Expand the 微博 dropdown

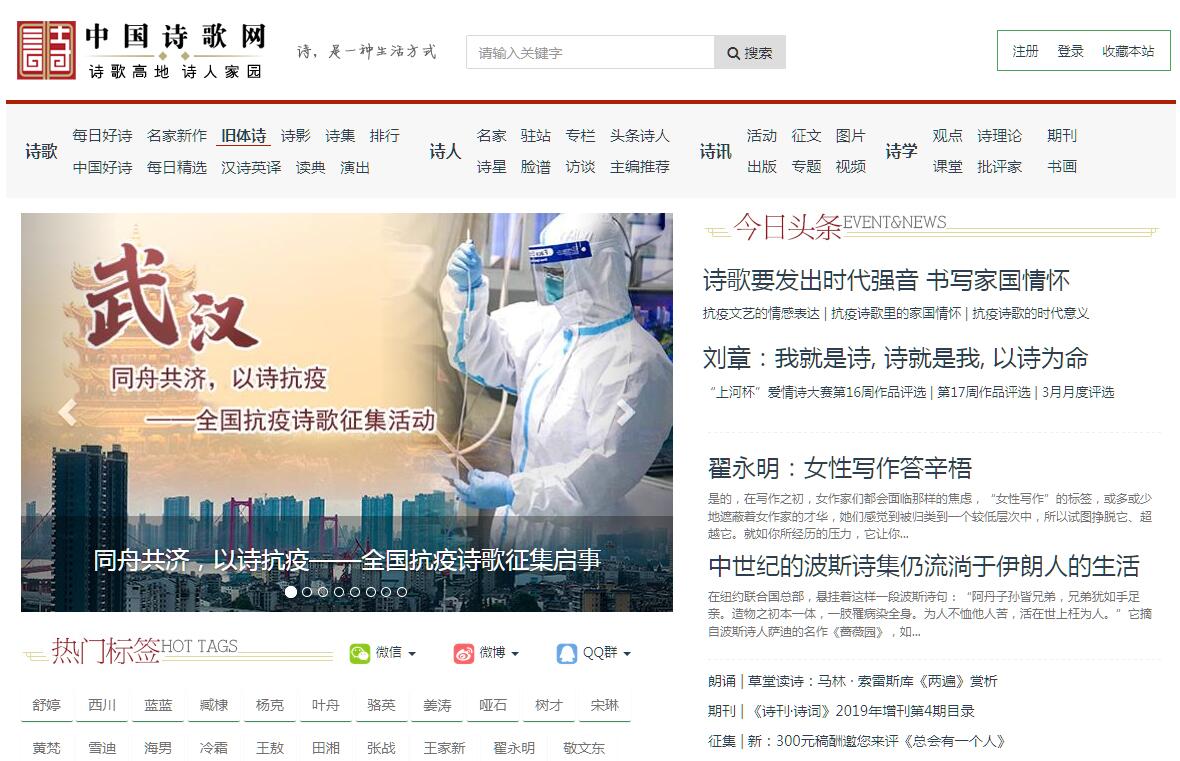[499, 653]
